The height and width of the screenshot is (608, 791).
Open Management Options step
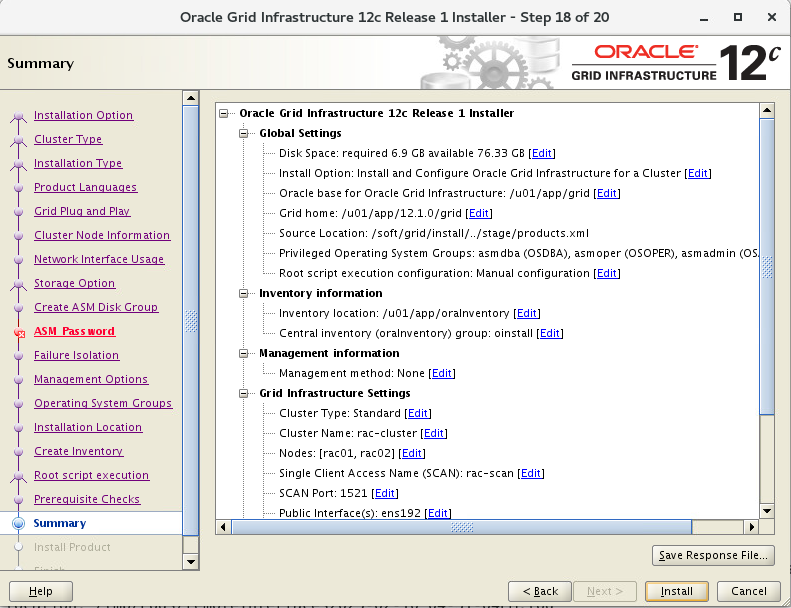click(91, 379)
